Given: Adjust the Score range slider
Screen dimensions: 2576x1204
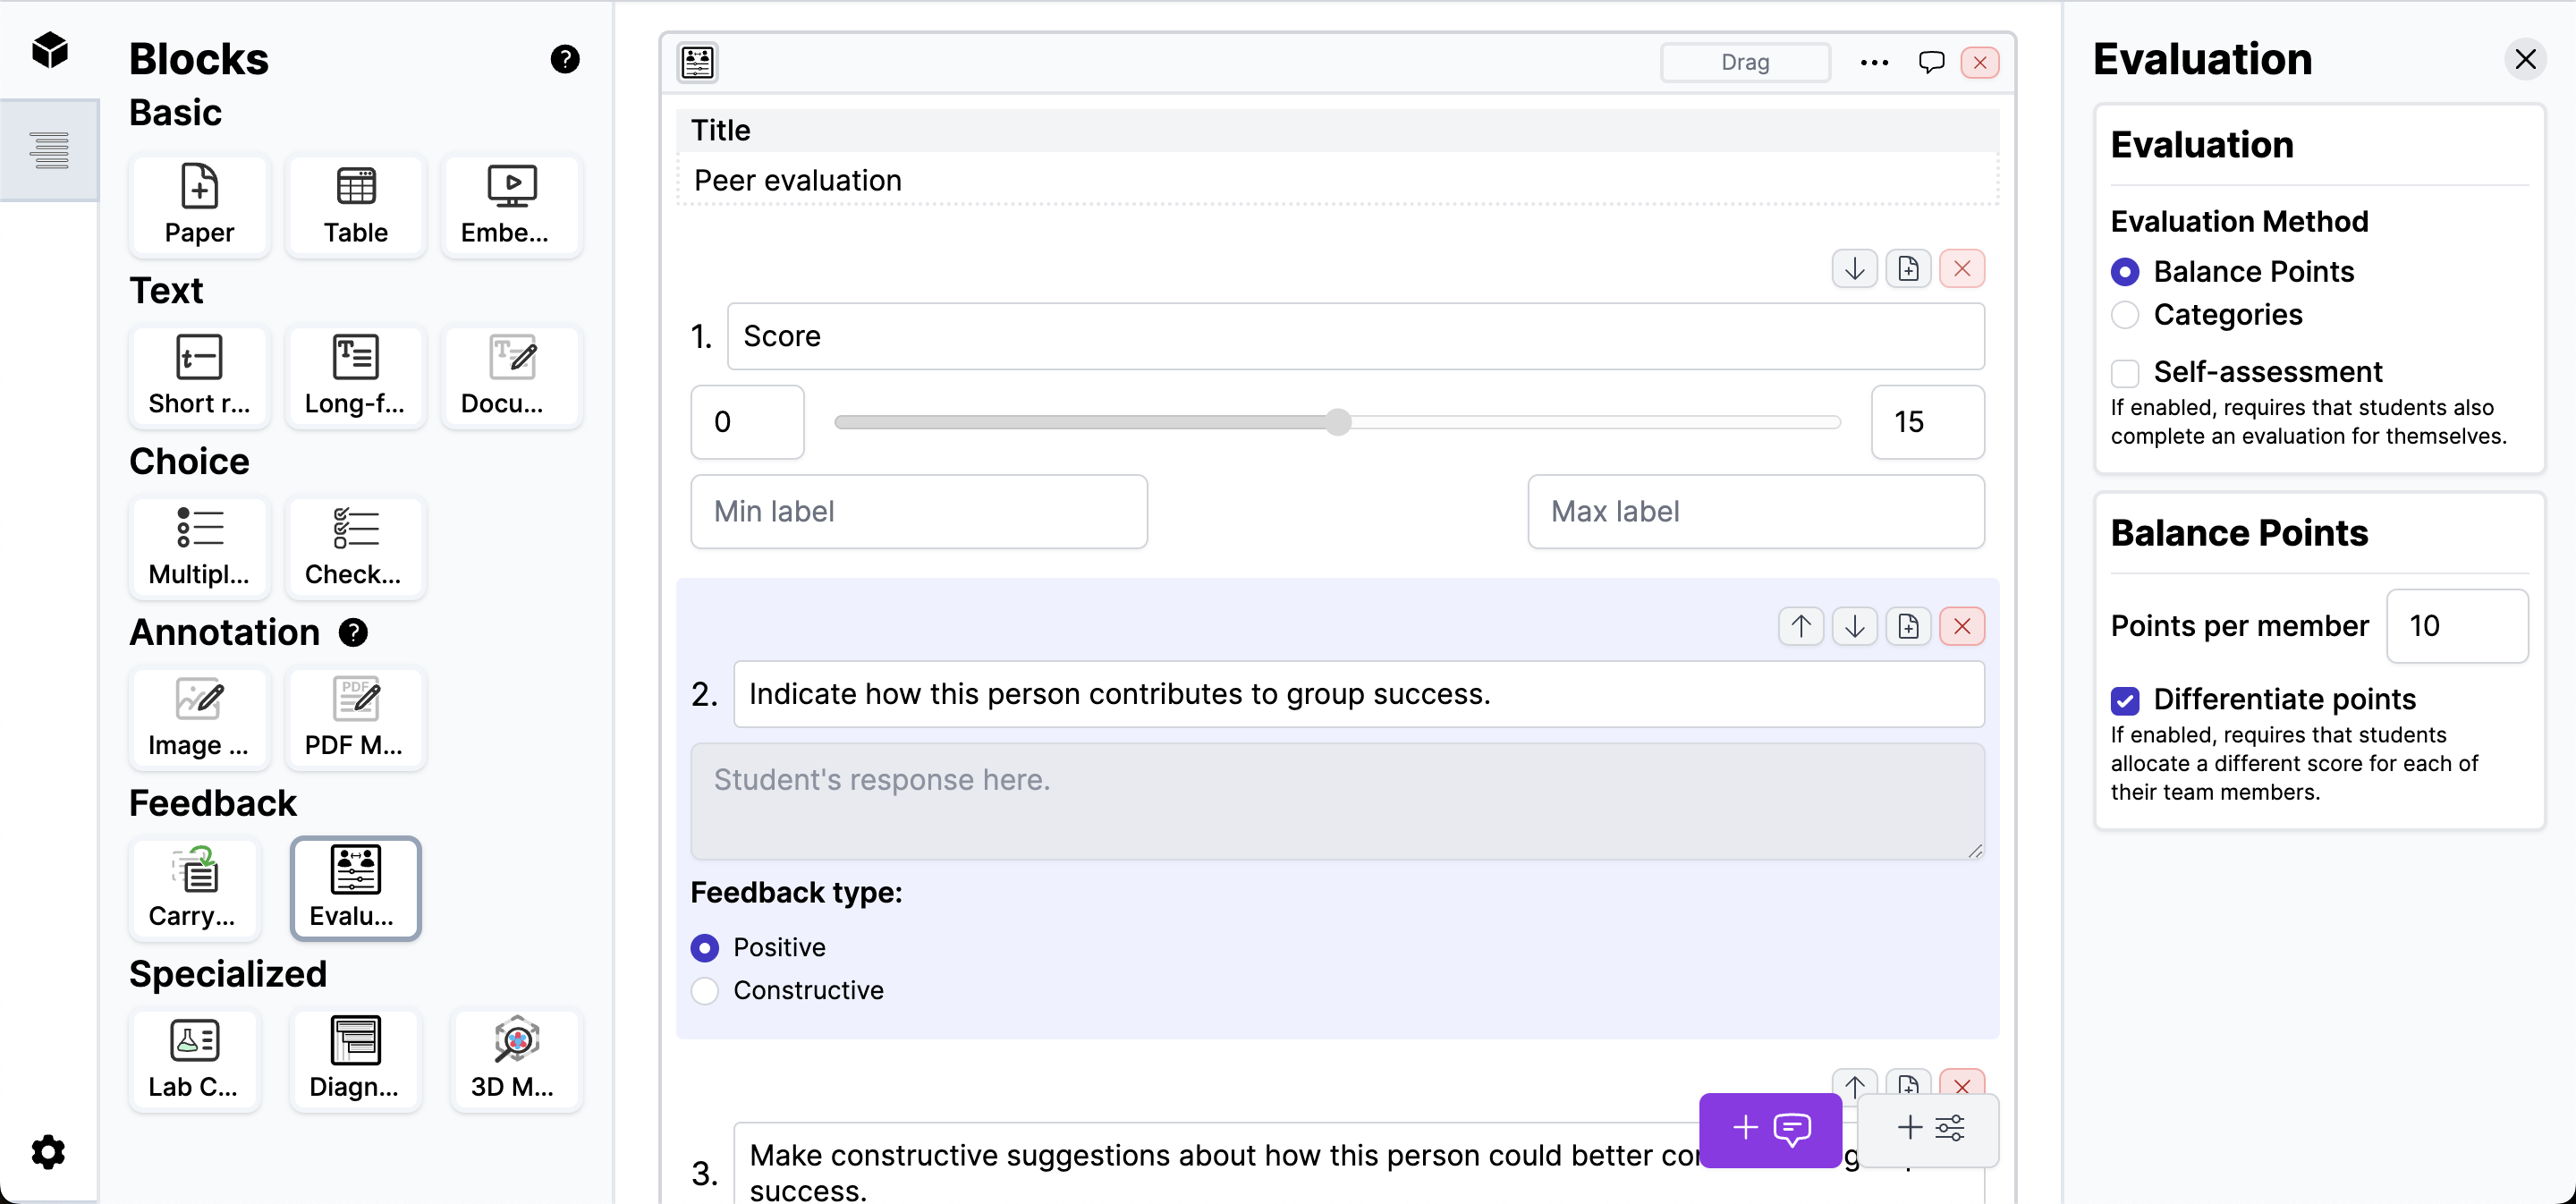Looking at the screenshot, I should click(1338, 422).
